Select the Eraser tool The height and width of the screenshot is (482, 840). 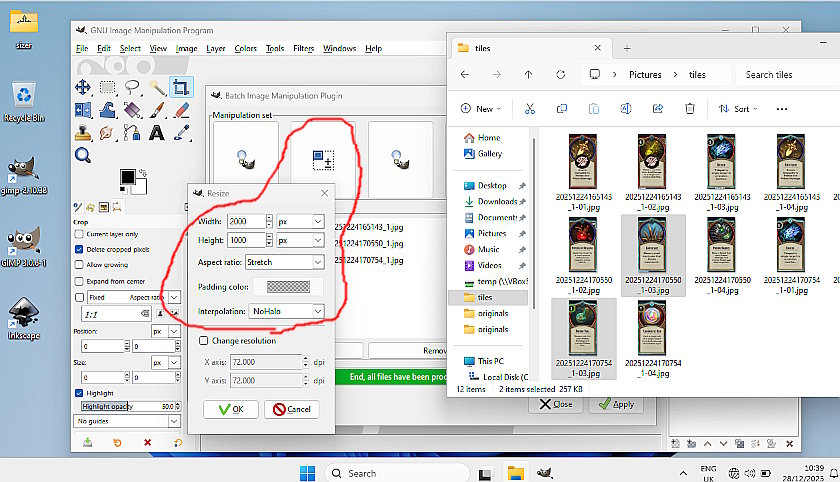pos(182,110)
